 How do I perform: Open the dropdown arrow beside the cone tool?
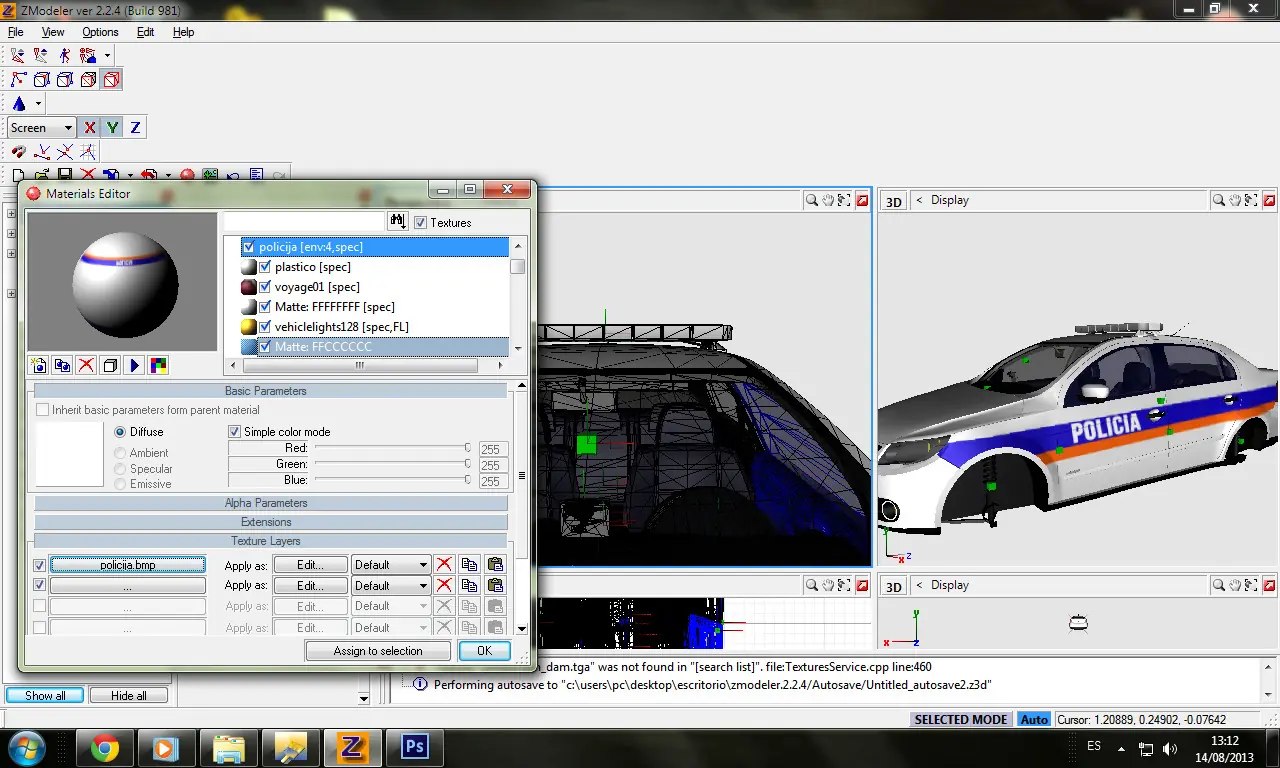pos(38,103)
